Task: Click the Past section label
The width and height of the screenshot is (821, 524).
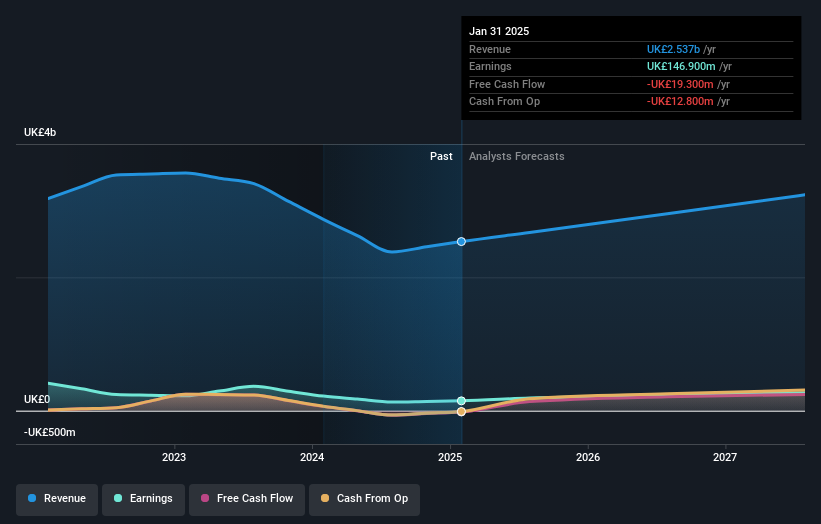Action: click(441, 157)
